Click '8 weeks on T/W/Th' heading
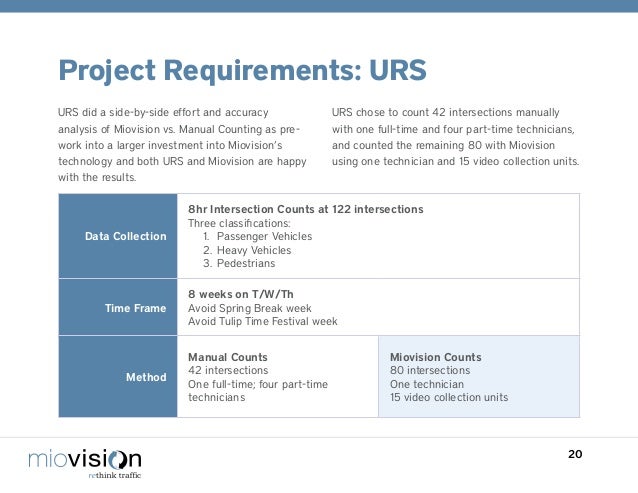 240,294
